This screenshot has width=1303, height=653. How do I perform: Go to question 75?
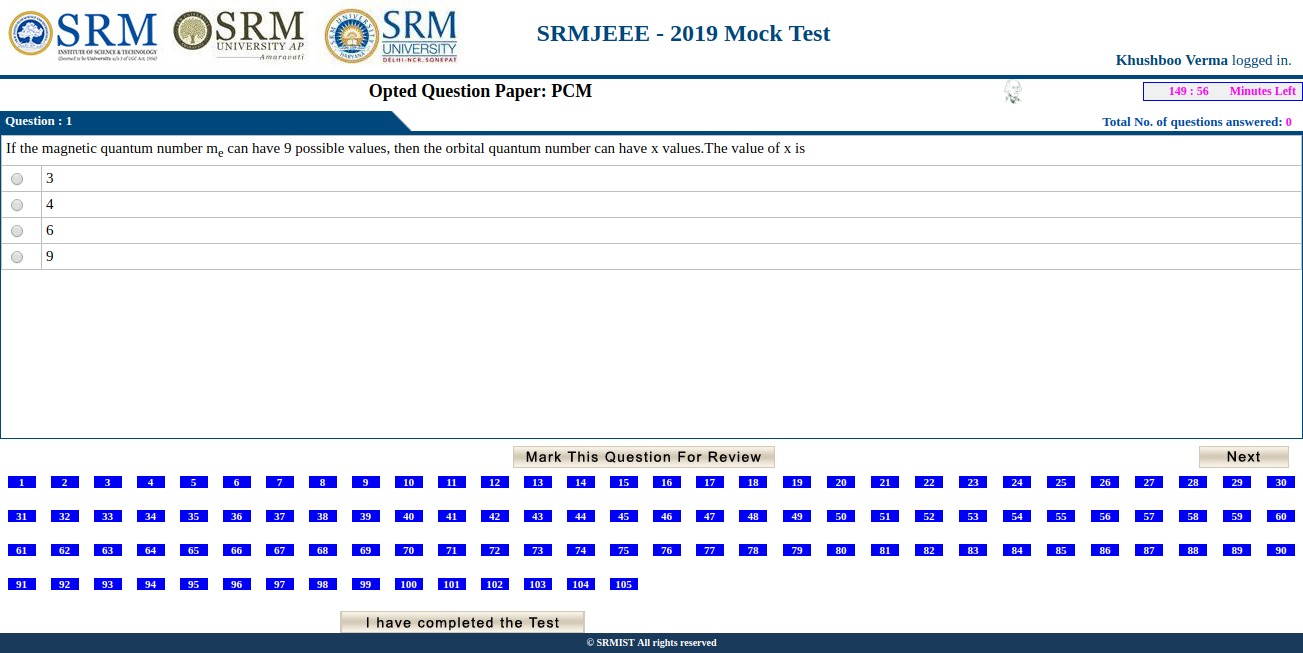(623, 550)
